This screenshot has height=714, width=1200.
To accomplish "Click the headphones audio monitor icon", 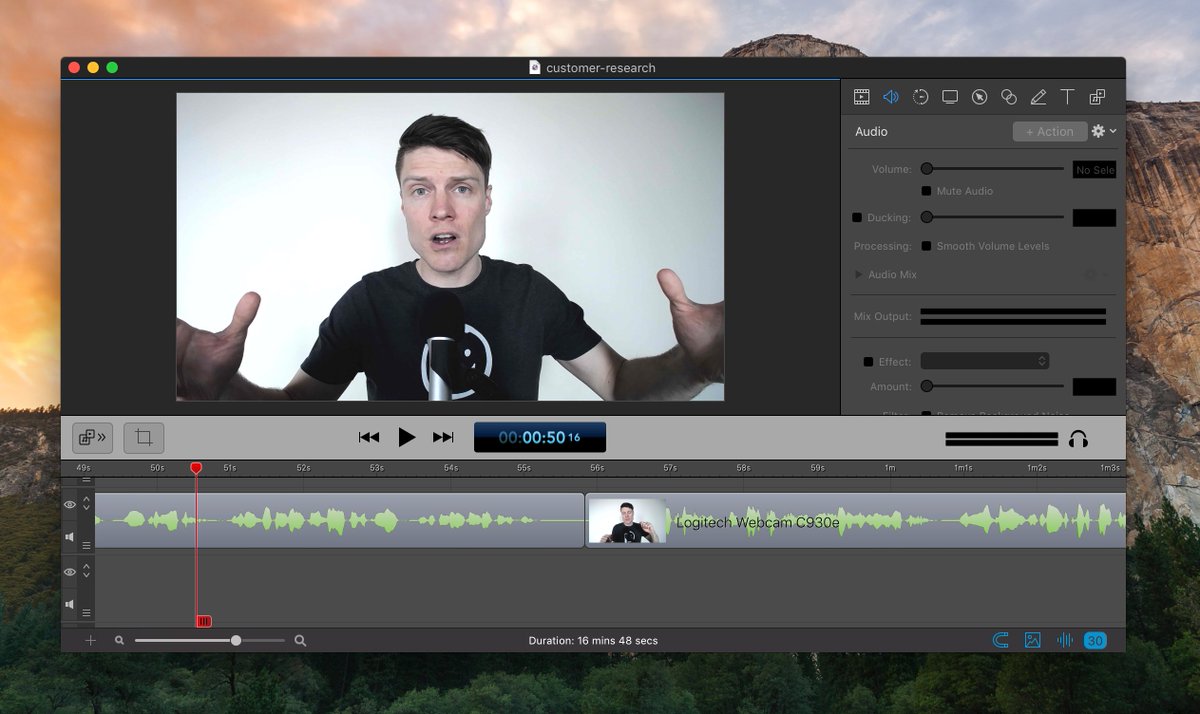I will click(1078, 439).
